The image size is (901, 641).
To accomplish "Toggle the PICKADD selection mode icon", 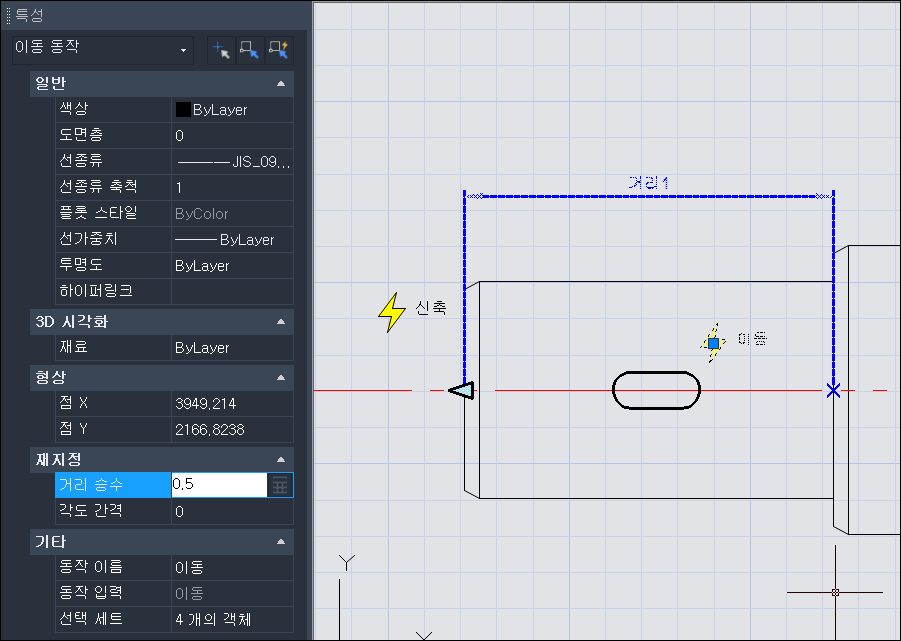I will pyautogui.click(x=221, y=50).
